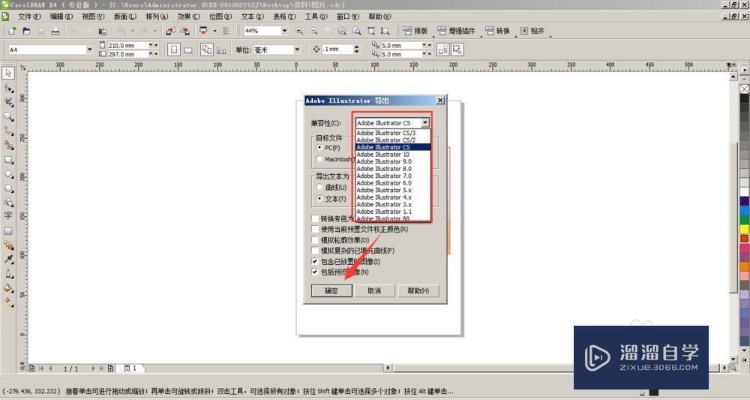Set portrait page orientation
This screenshot has height=400, width=750.
coord(174,50)
